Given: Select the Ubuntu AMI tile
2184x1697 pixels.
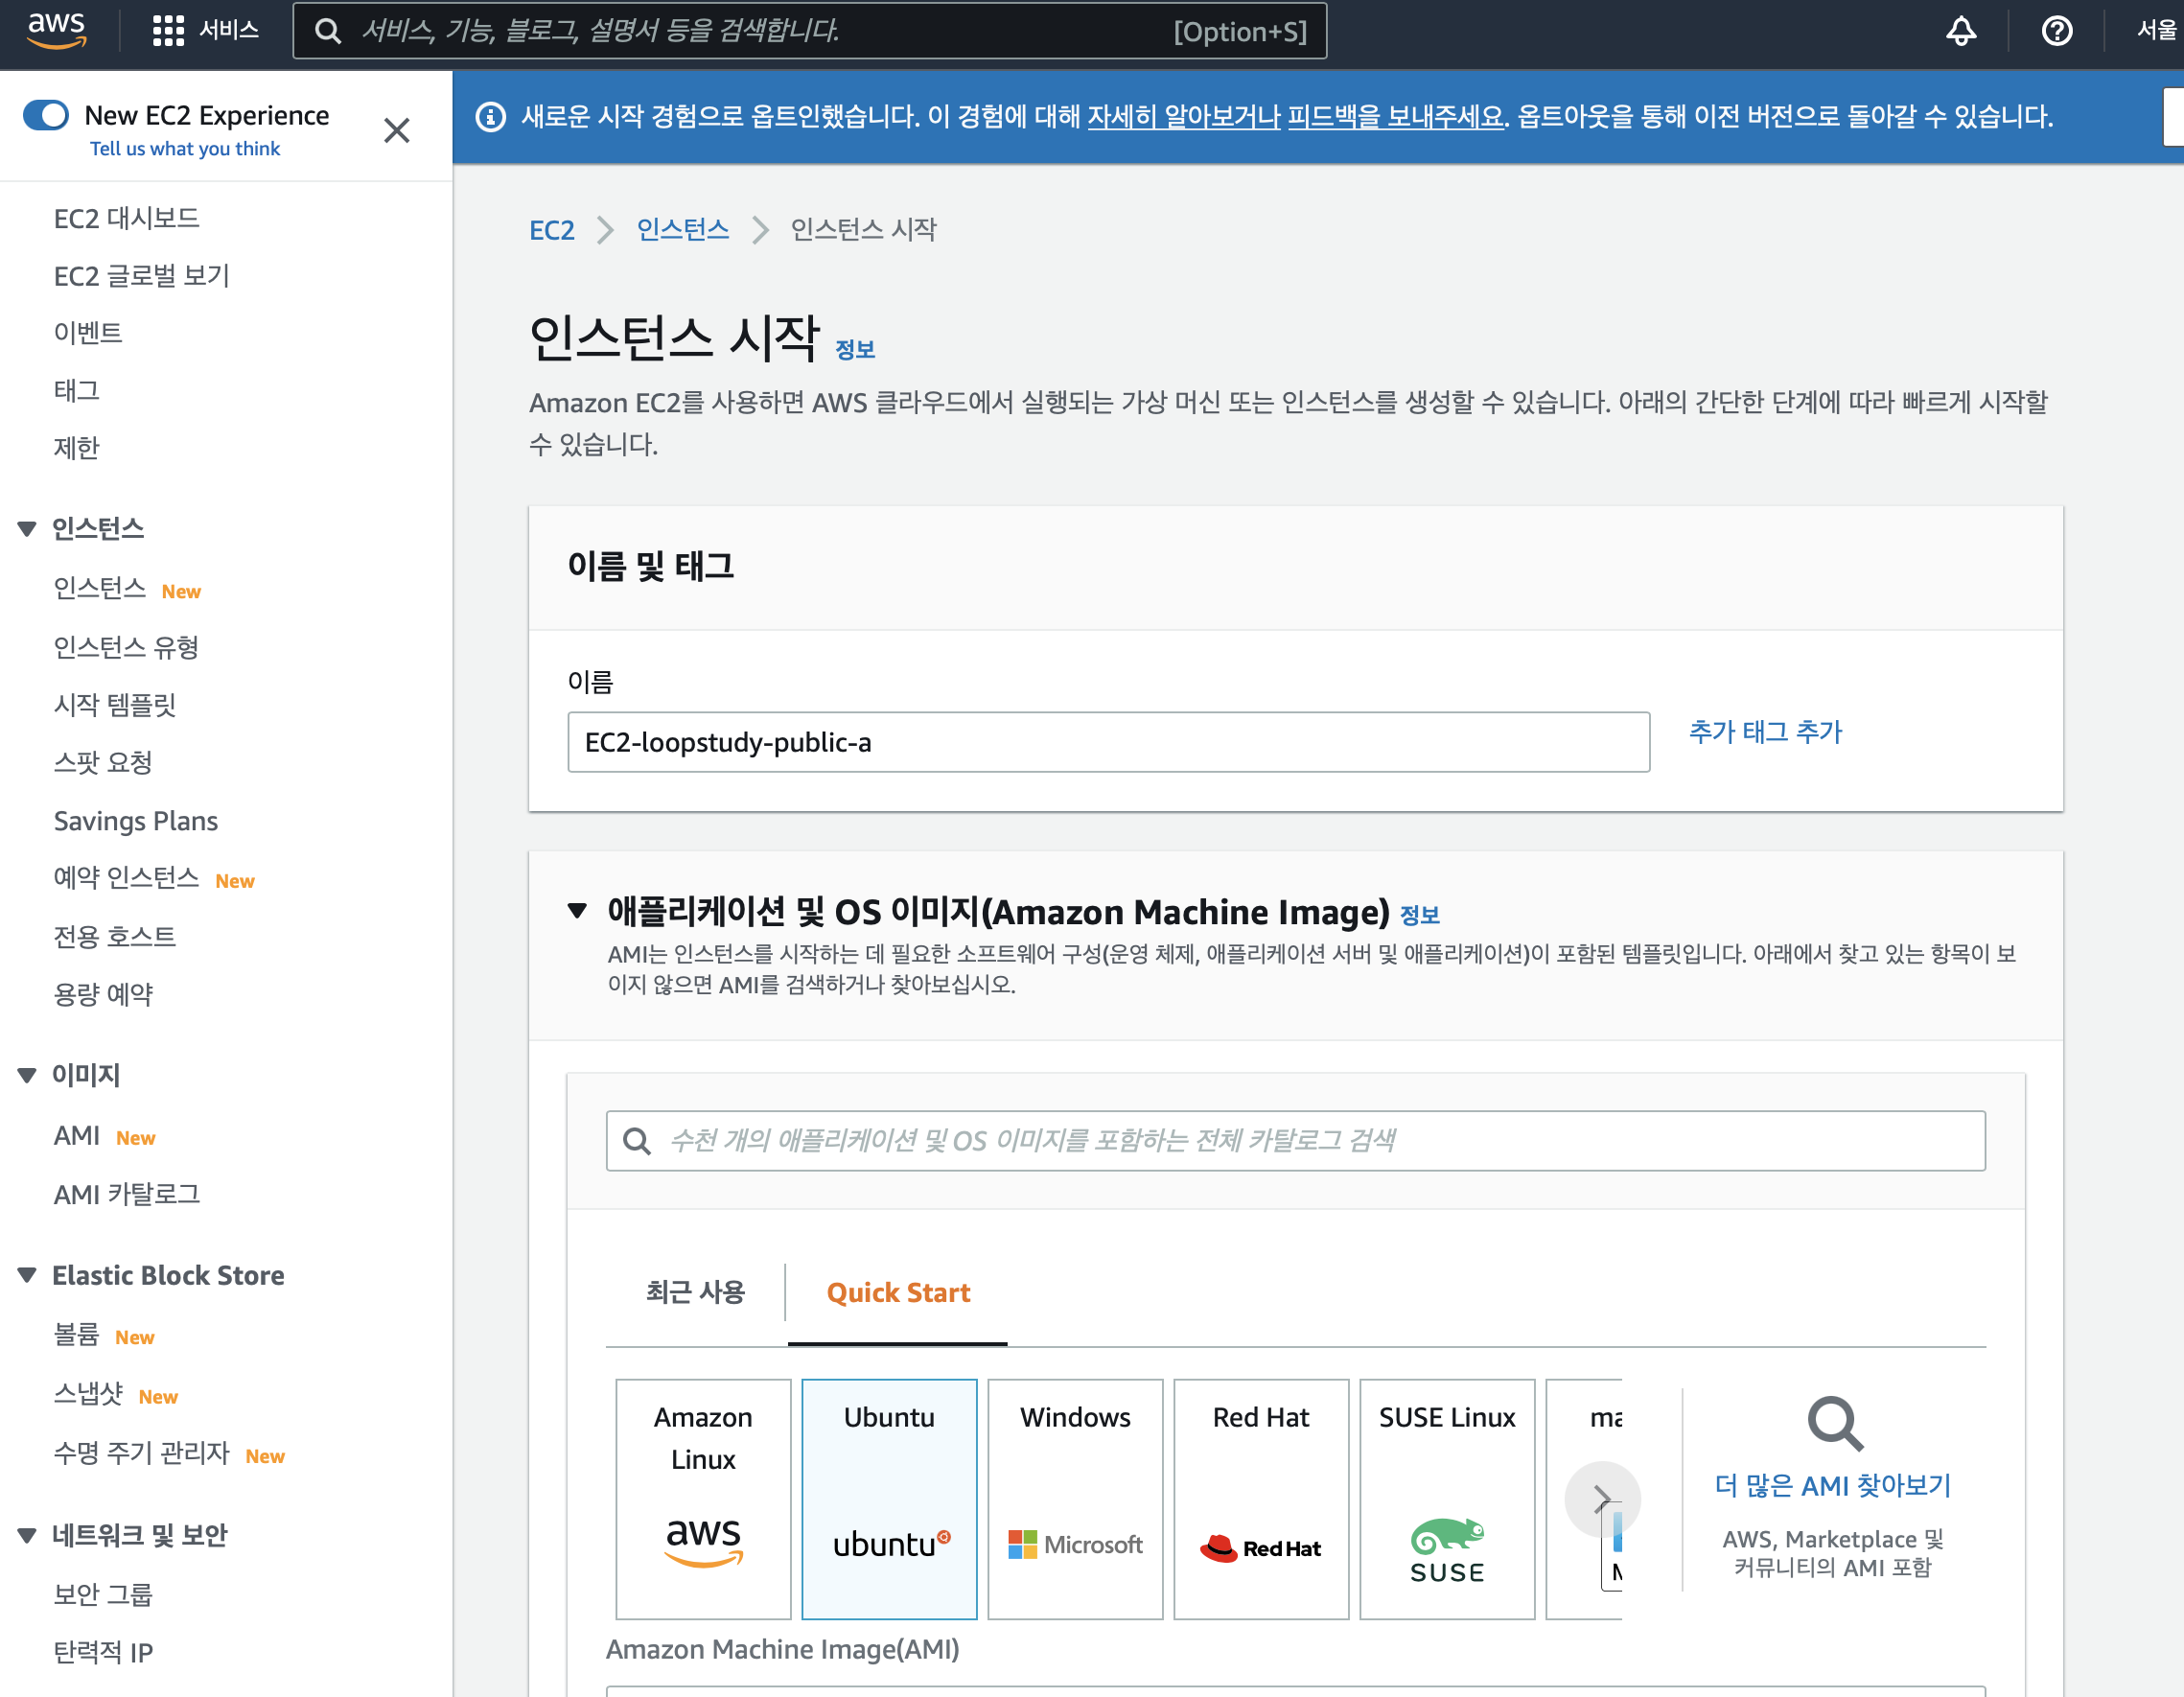Looking at the screenshot, I should tap(888, 1497).
